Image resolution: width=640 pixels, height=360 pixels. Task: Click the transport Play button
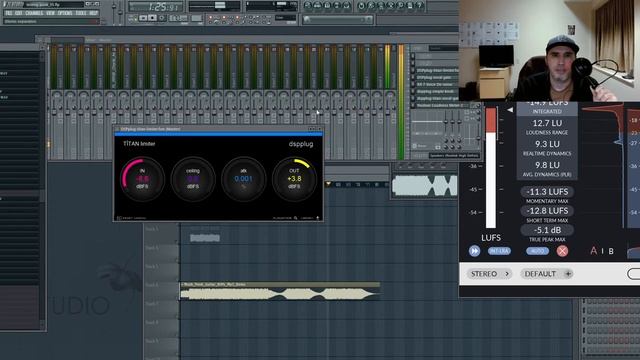coord(143,18)
